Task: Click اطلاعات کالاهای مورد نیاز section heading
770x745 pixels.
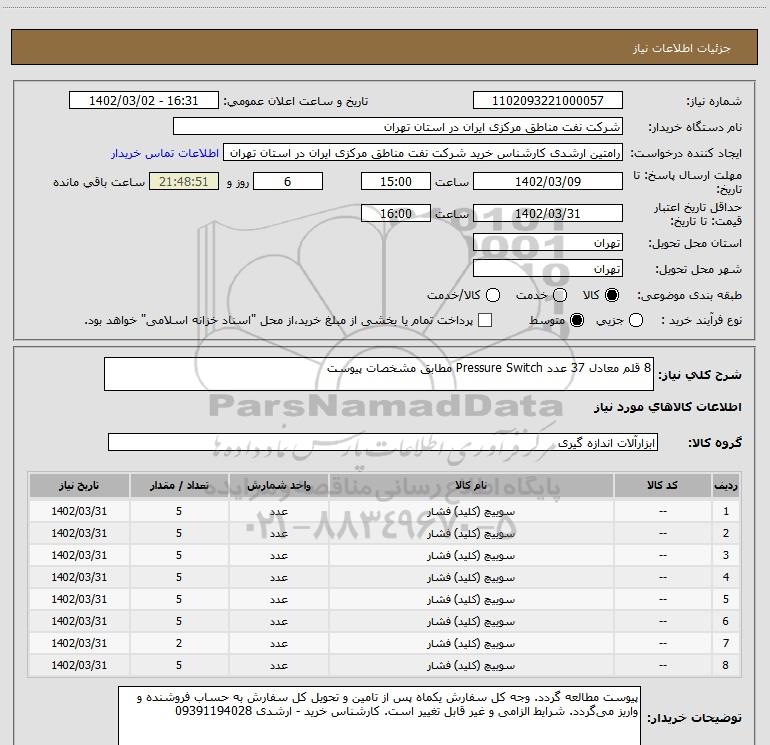Action: click(x=668, y=407)
